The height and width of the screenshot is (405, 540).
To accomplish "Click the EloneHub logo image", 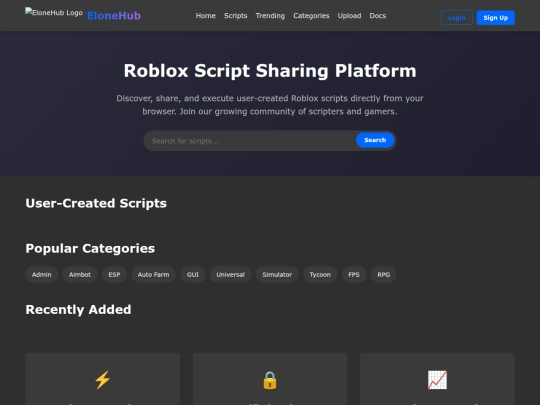I will point(54,12).
